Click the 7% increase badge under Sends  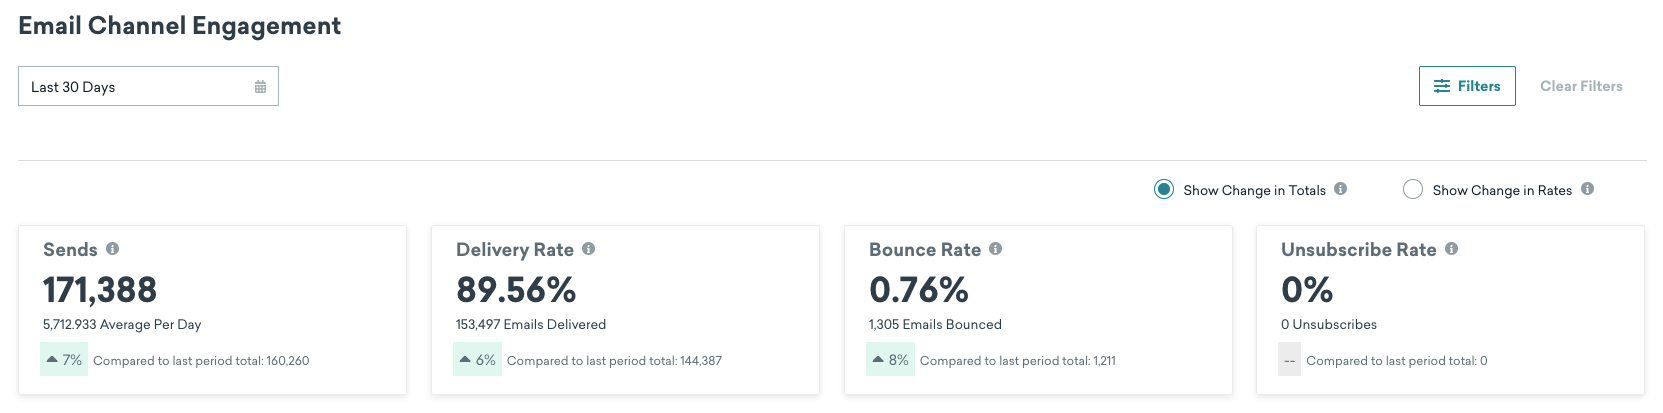click(64, 360)
